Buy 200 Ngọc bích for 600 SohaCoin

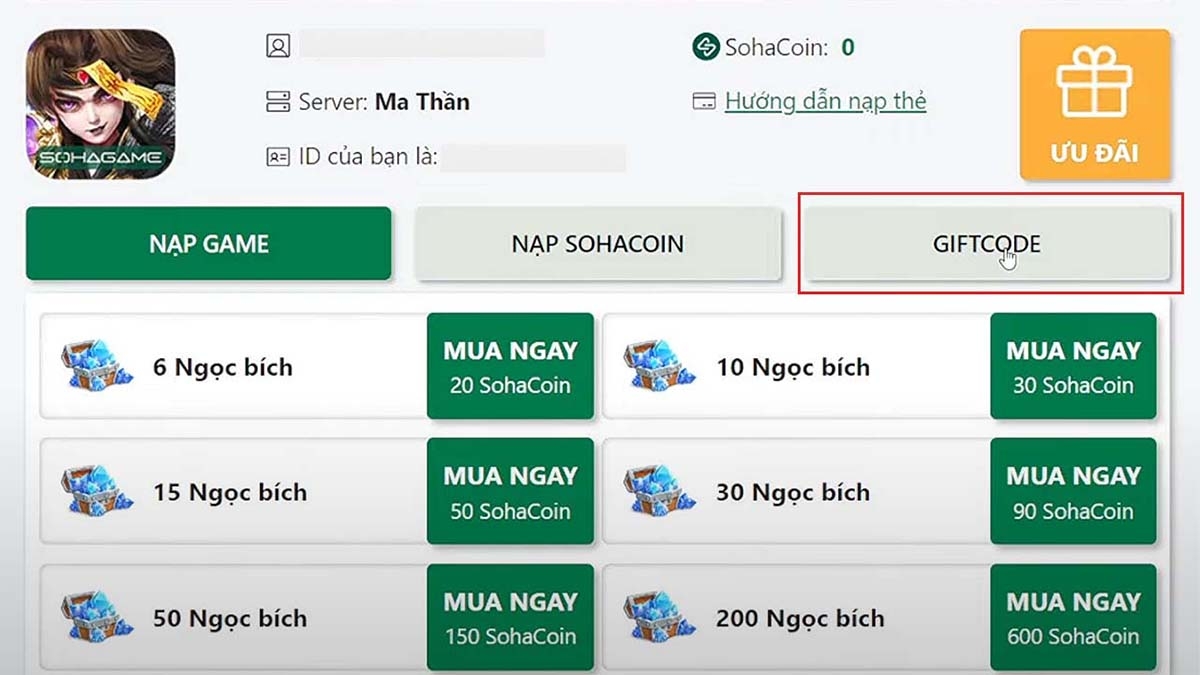click(1074, 617)
